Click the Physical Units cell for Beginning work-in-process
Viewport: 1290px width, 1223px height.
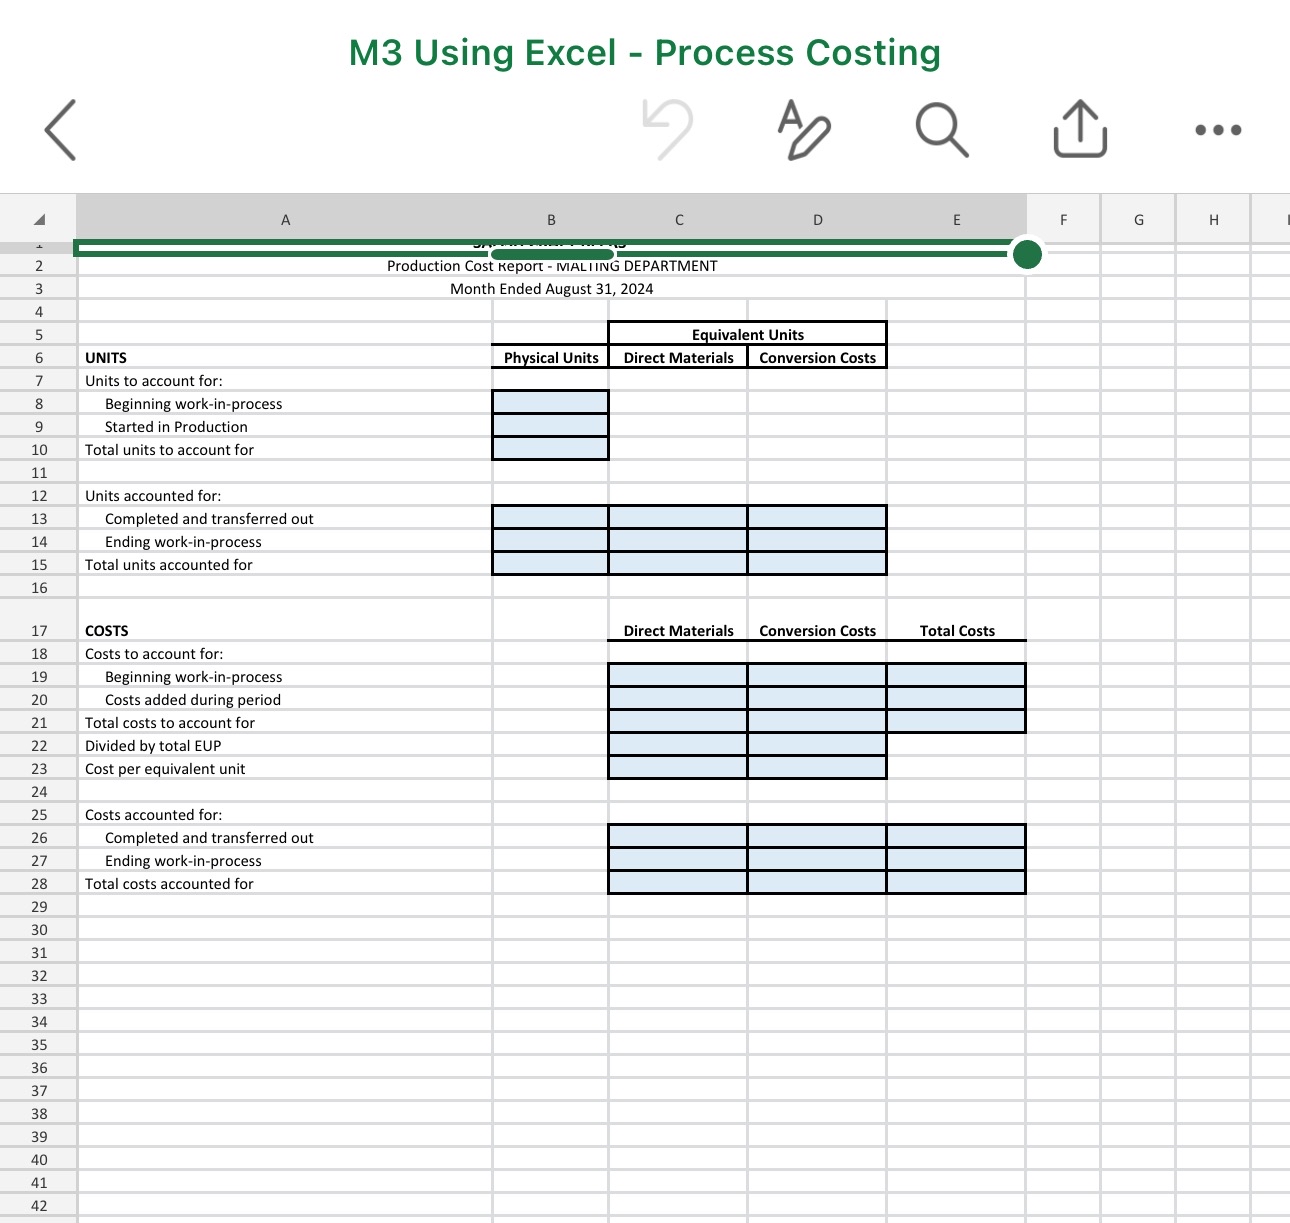[x=550, y=403]
